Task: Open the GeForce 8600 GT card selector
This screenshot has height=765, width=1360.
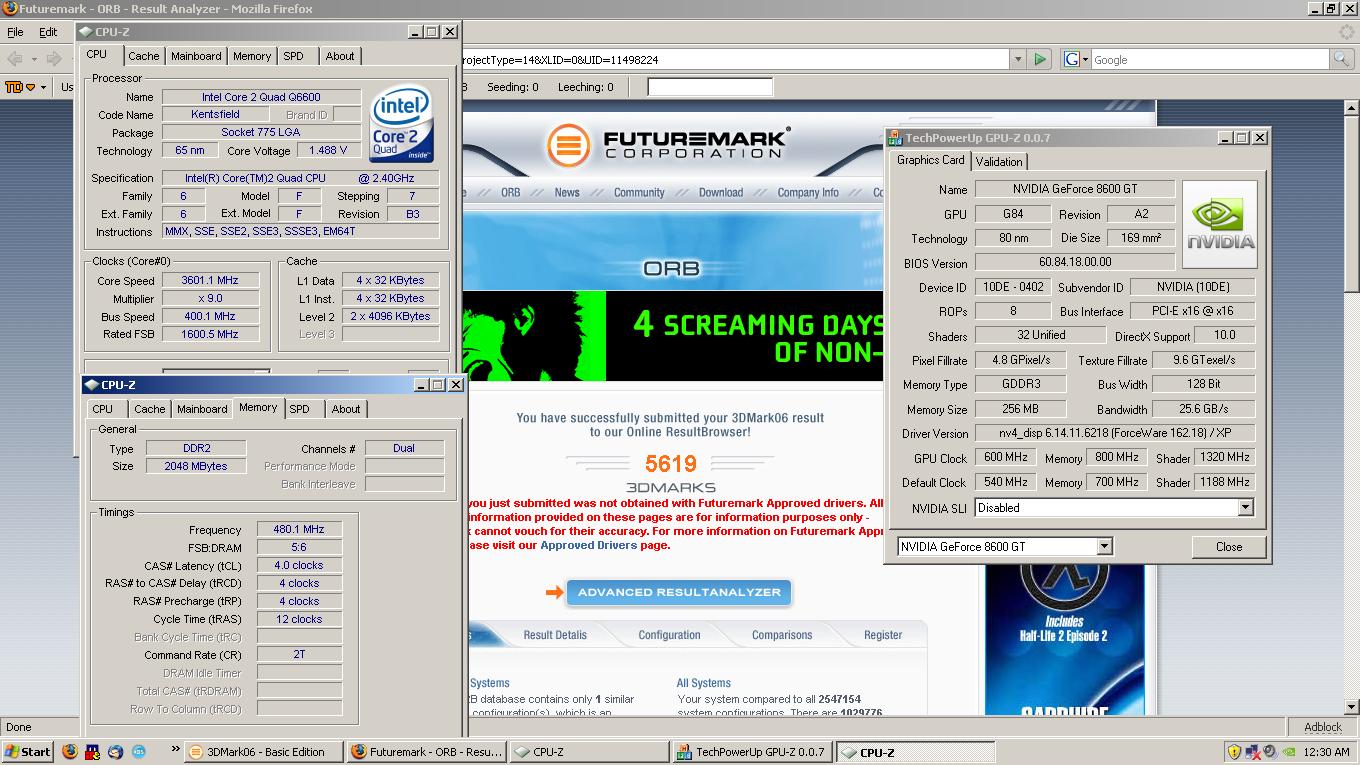Action: click(1105, 546)
